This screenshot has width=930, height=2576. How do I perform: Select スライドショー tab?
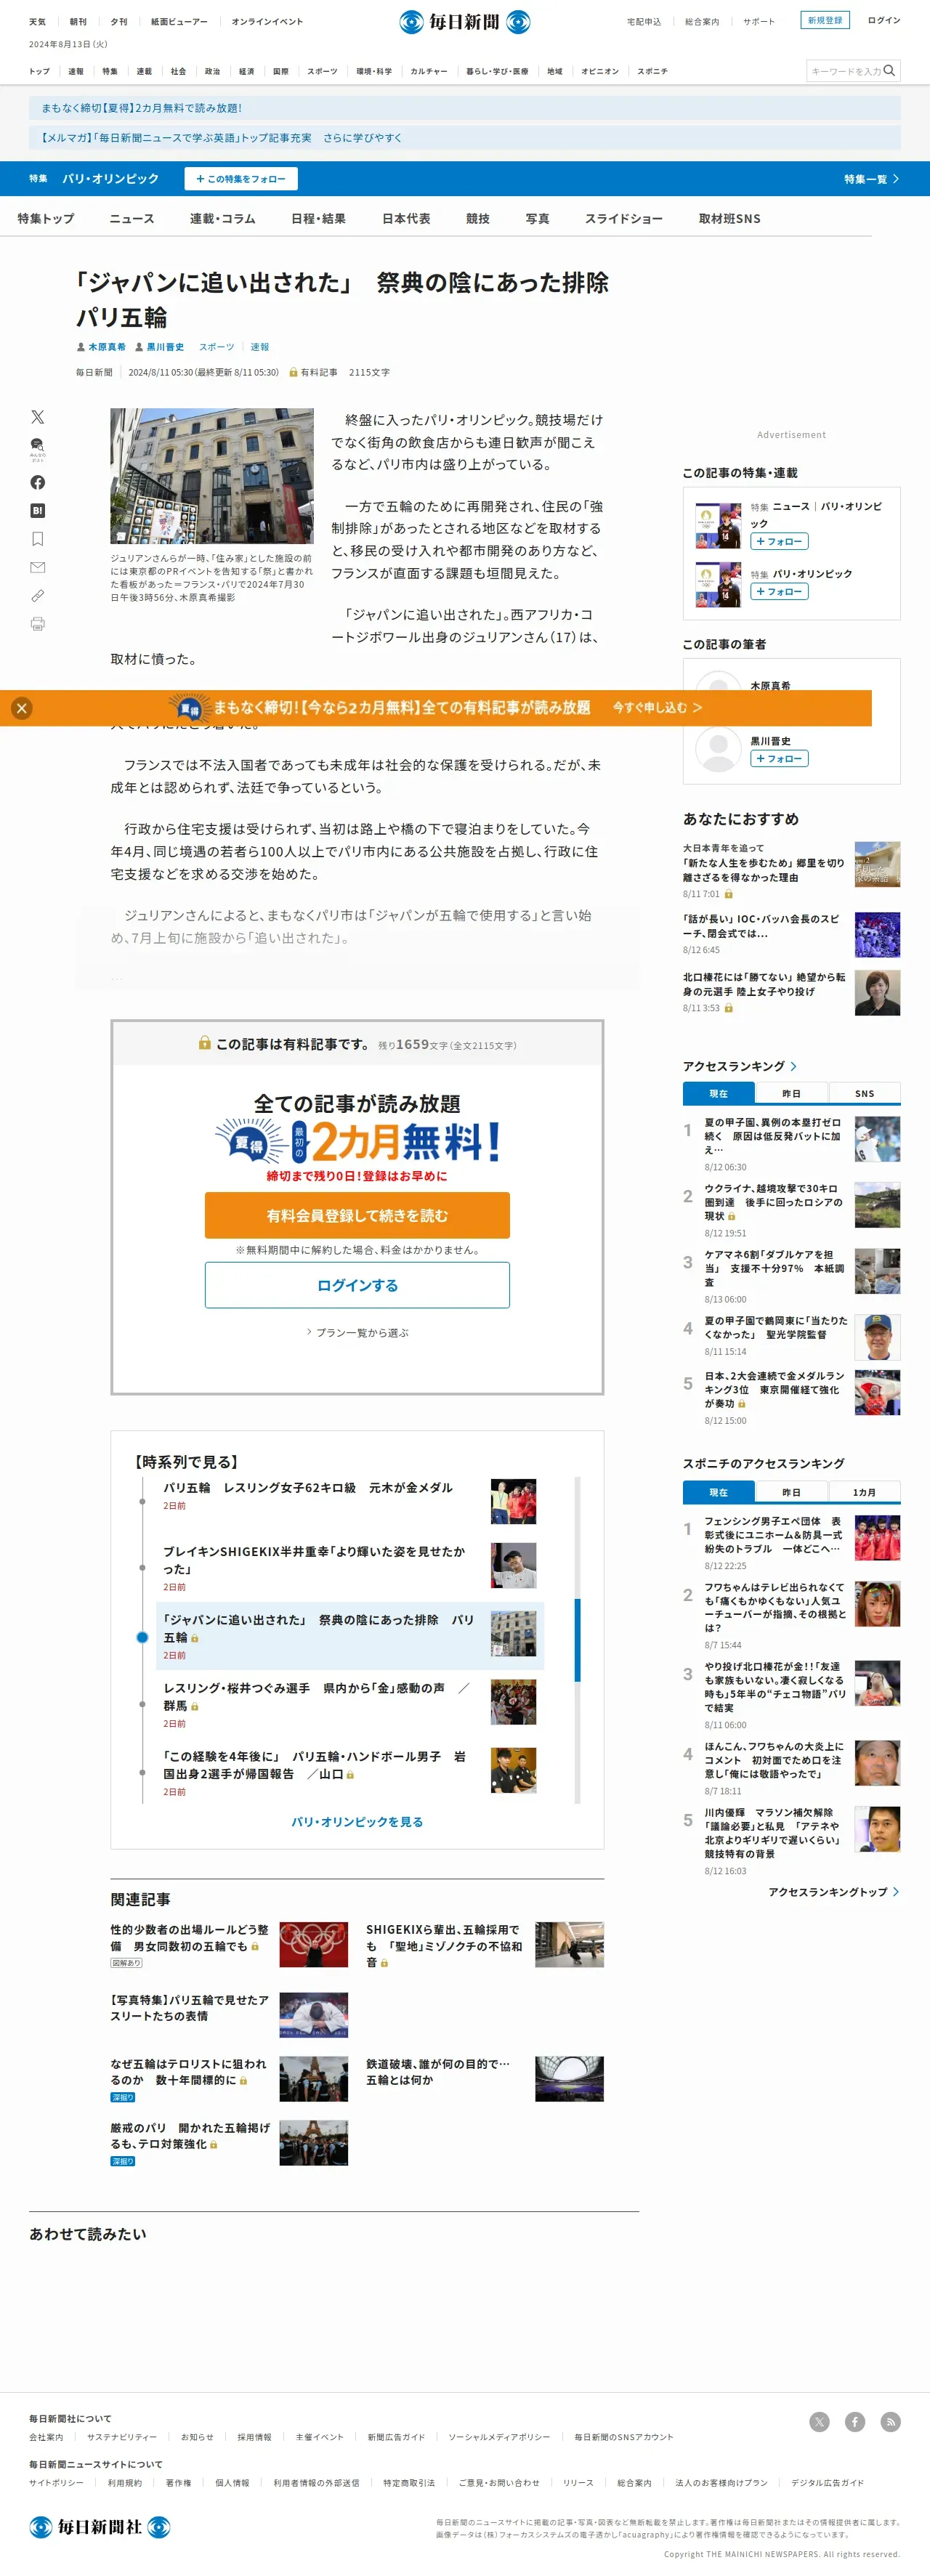tap(623, 218)
